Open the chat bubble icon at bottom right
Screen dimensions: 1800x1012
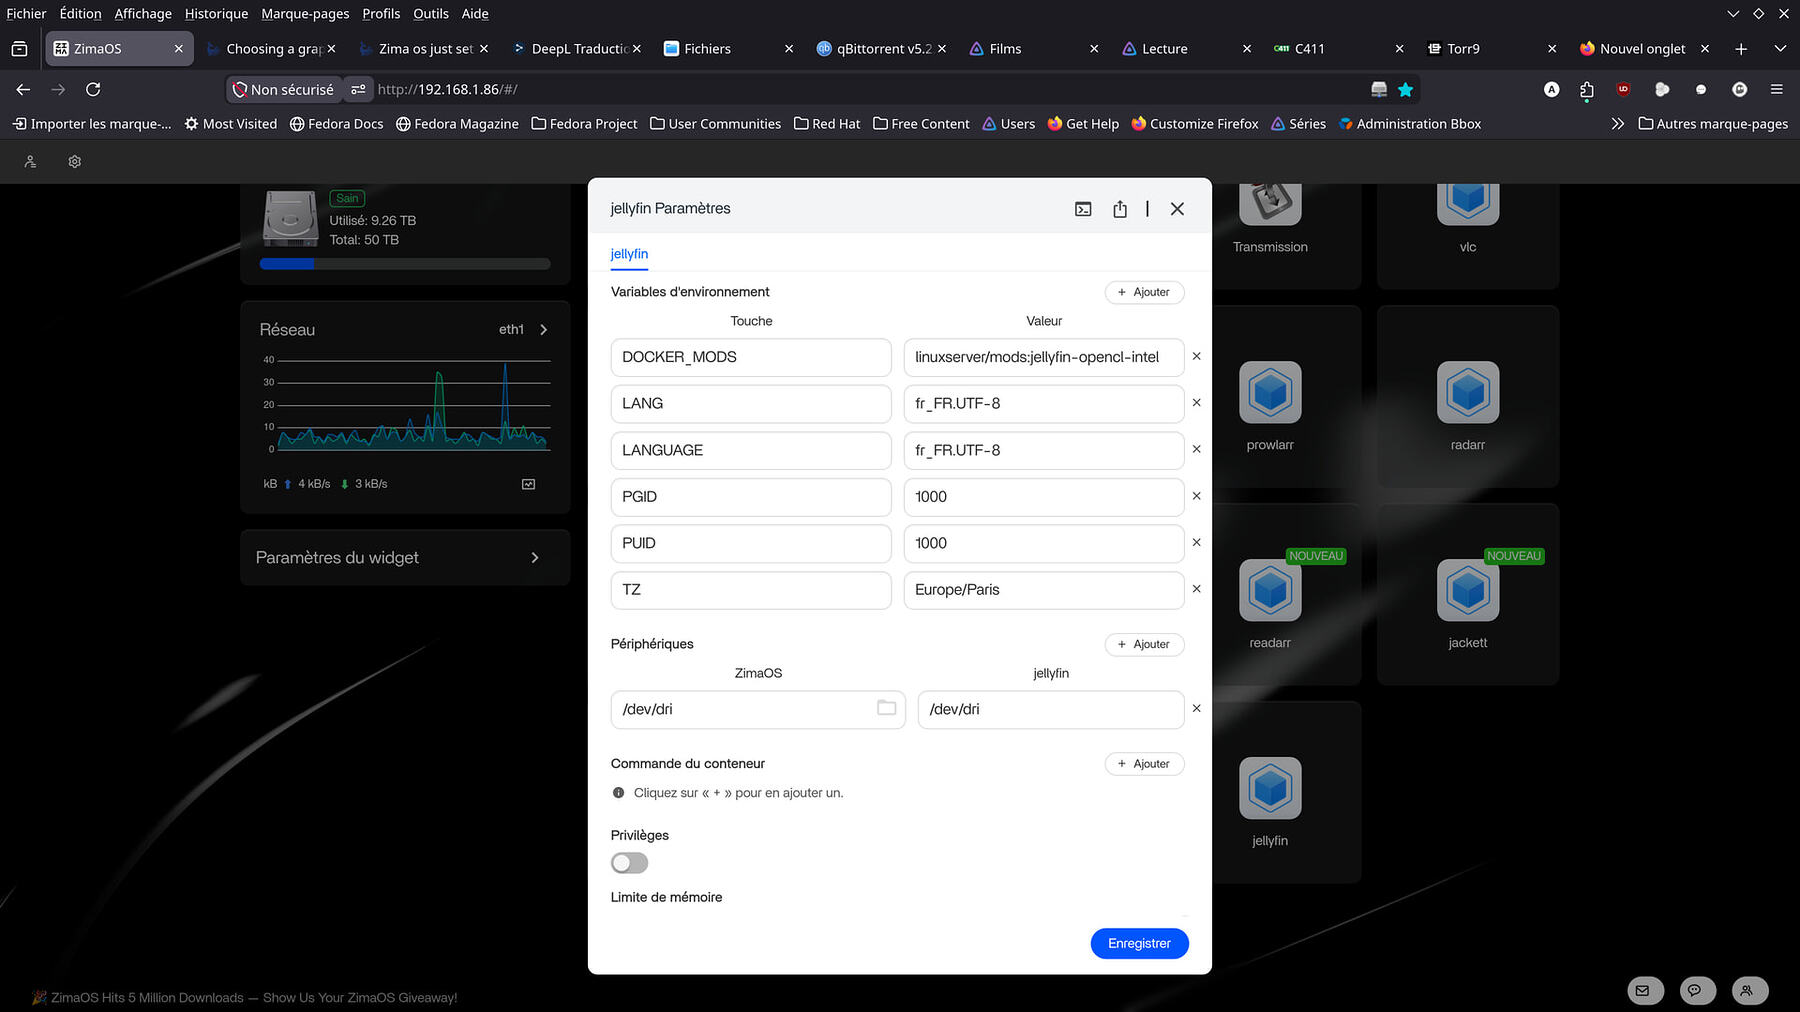pyautogui.click(x=1695, y=990)
